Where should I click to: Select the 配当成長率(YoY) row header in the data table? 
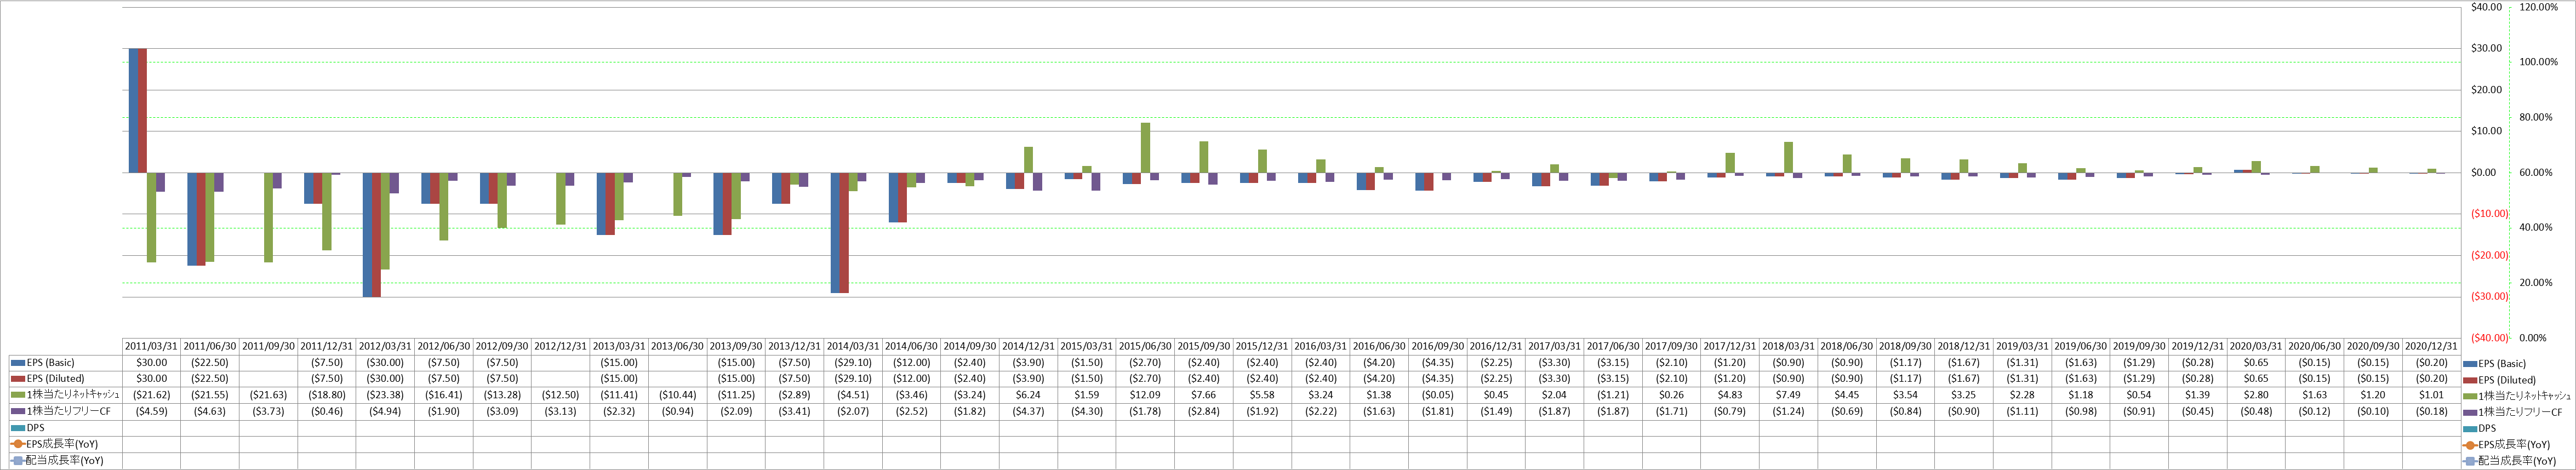[x=65, y=460]
